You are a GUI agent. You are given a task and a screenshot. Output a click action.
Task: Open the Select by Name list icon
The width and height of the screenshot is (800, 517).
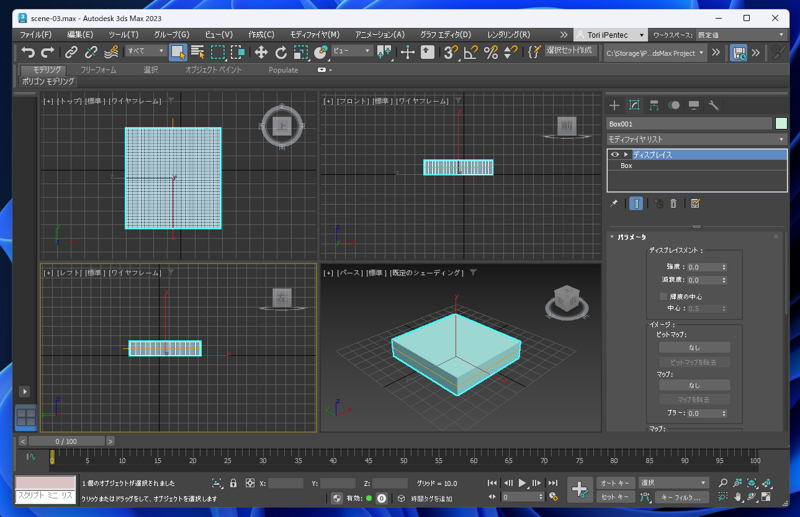[x=197, y=52]
